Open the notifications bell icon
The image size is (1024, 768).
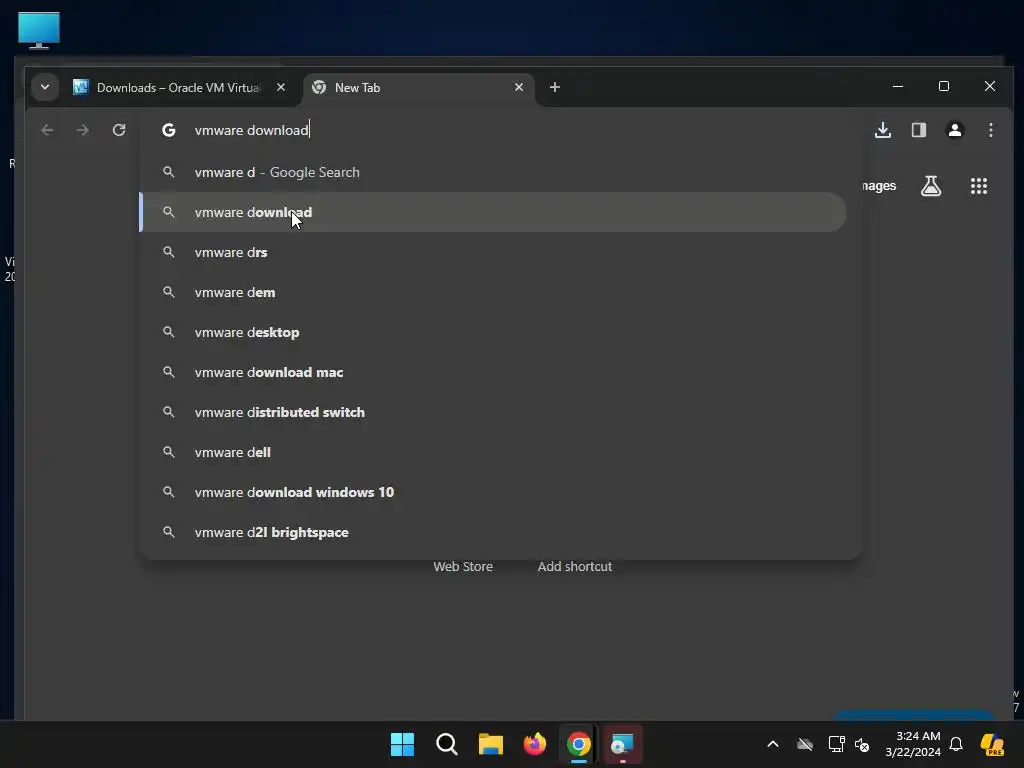coord(956,744)
